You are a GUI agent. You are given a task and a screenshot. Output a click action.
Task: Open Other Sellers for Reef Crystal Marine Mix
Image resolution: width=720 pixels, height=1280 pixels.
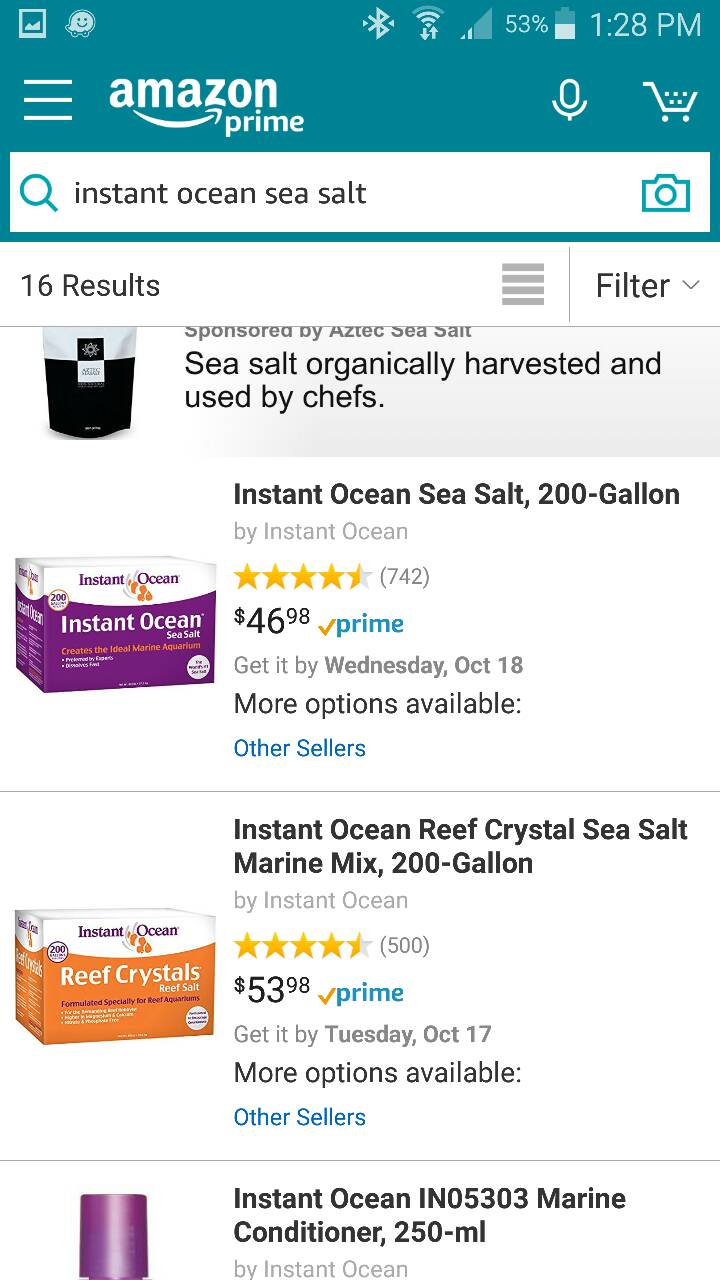(x=299, y=1117)
